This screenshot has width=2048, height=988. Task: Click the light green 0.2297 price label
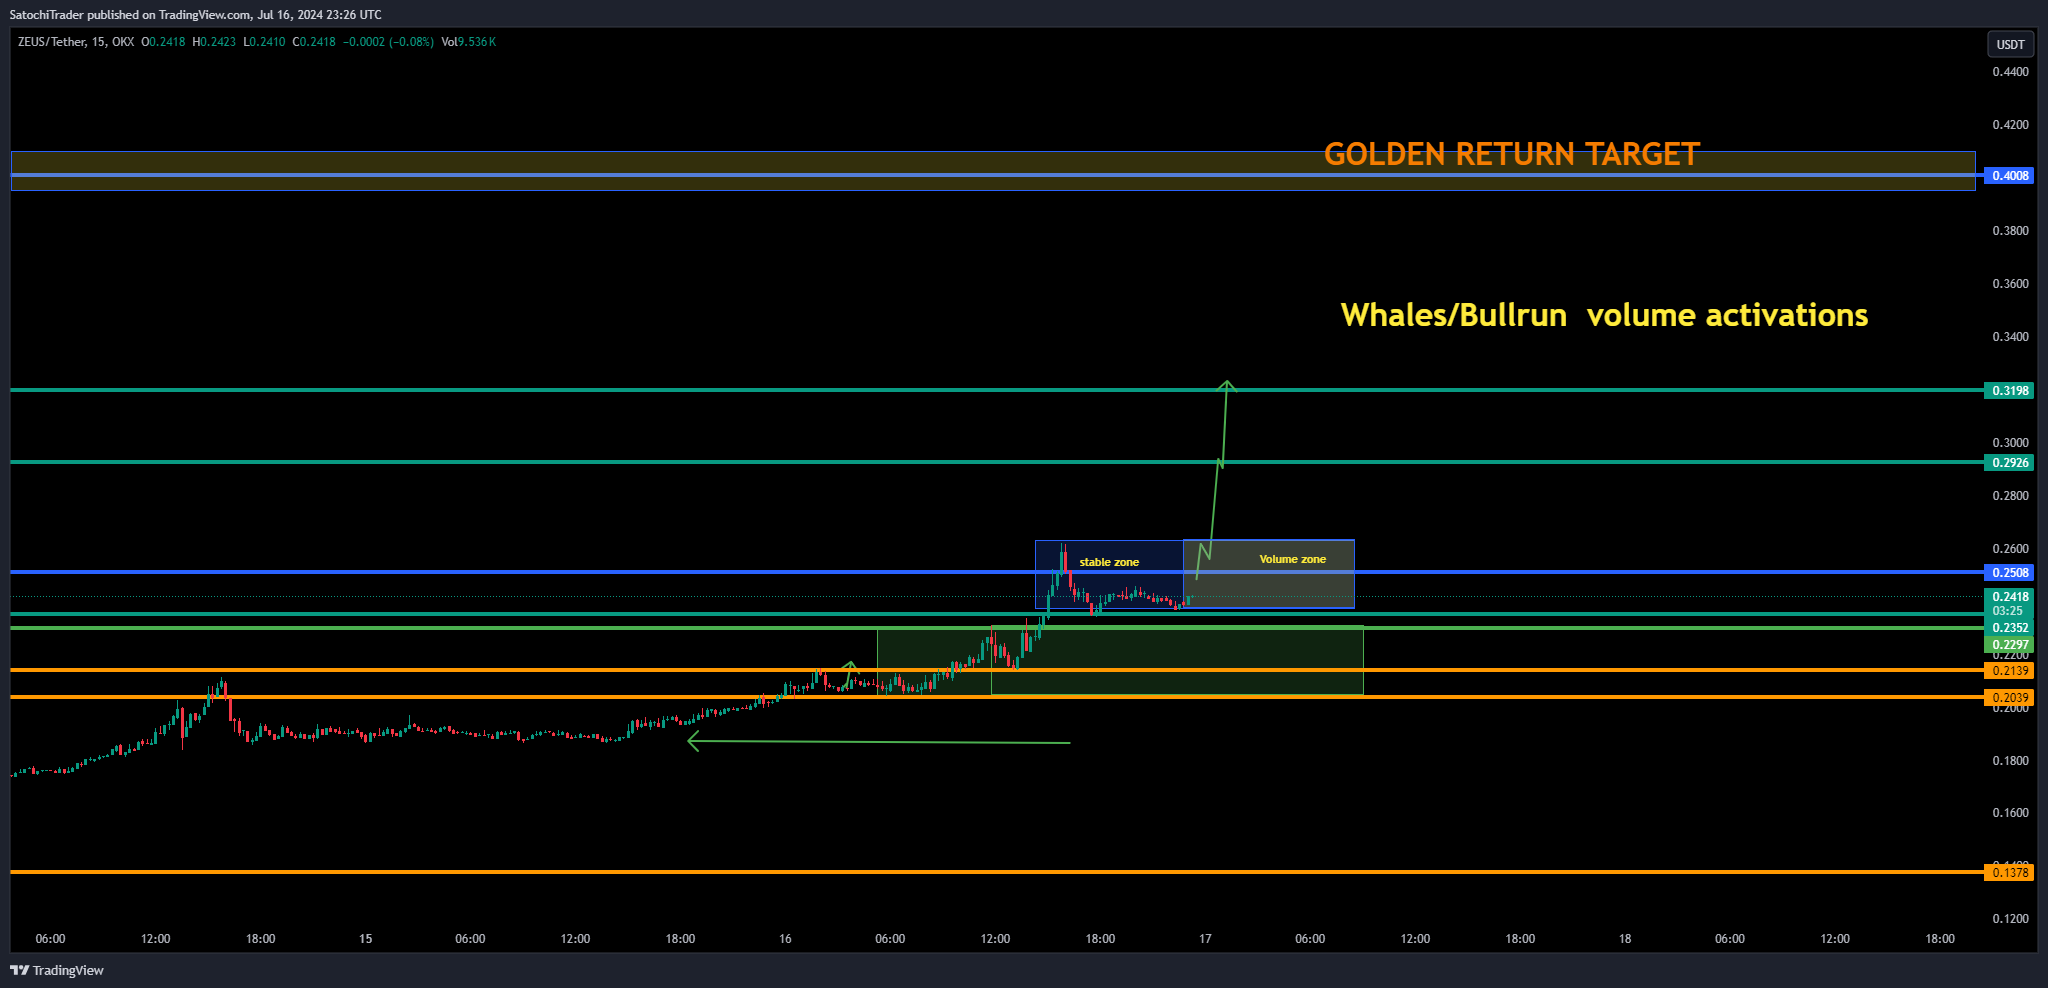pyautogui.click(x=2009, y=645)
